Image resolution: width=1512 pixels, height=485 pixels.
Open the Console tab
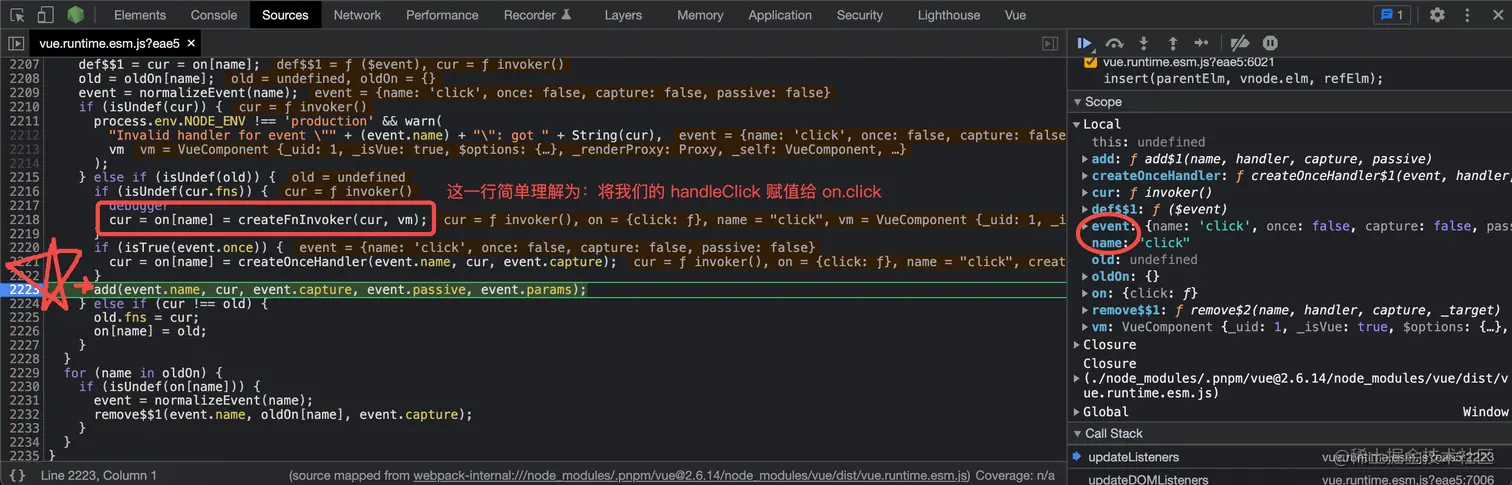pyautogui.click(x=214, y=15)
